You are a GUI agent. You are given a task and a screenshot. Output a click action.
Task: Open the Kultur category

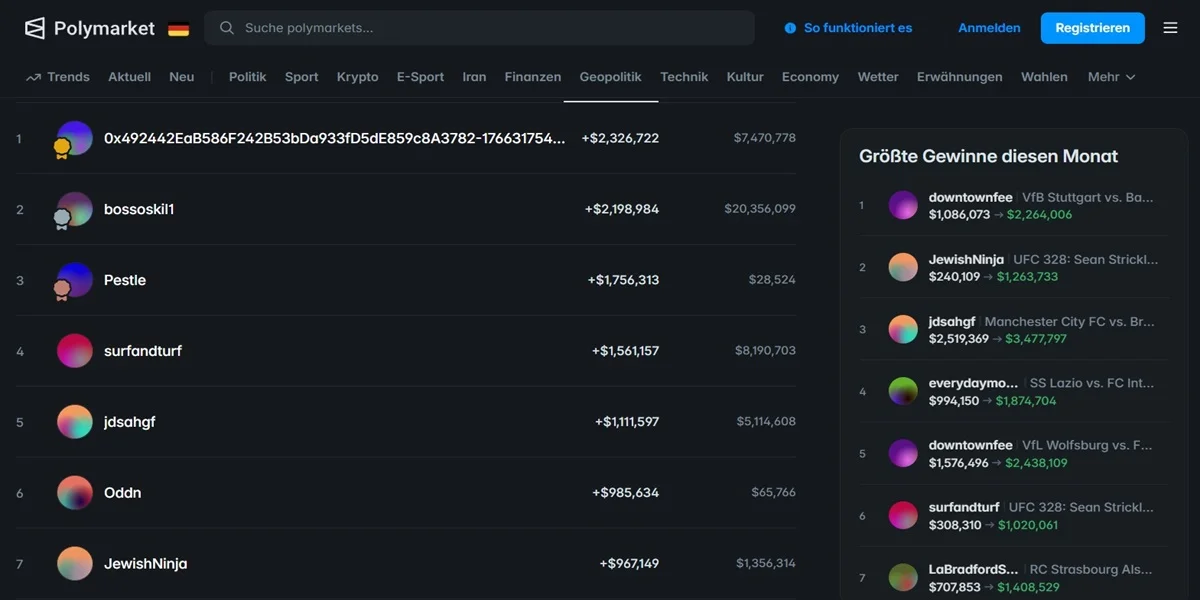745,77
